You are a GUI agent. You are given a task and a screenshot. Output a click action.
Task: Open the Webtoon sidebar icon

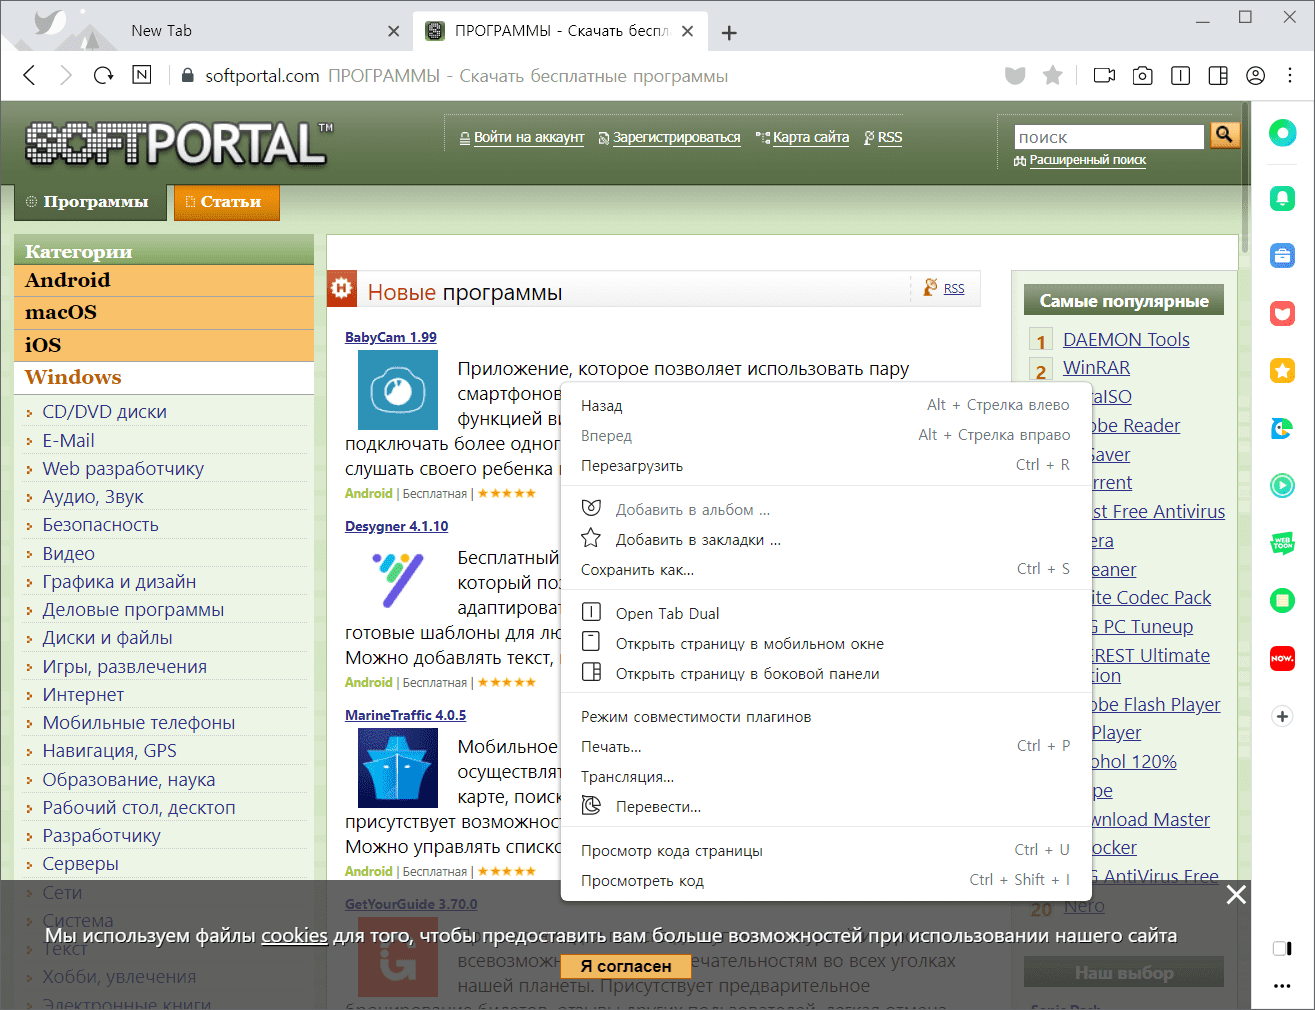pyautogui.click(x=1282, y=543)
